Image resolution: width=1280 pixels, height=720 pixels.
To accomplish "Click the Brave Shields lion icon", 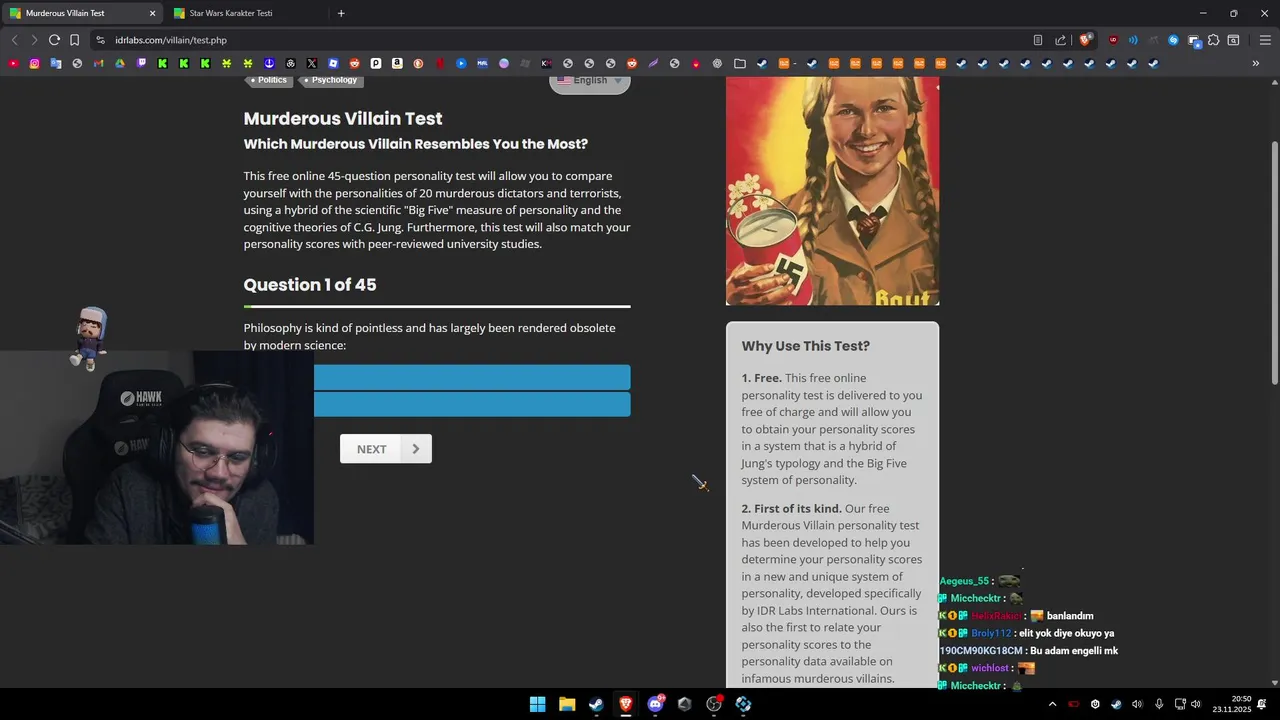I will 1085,40.
